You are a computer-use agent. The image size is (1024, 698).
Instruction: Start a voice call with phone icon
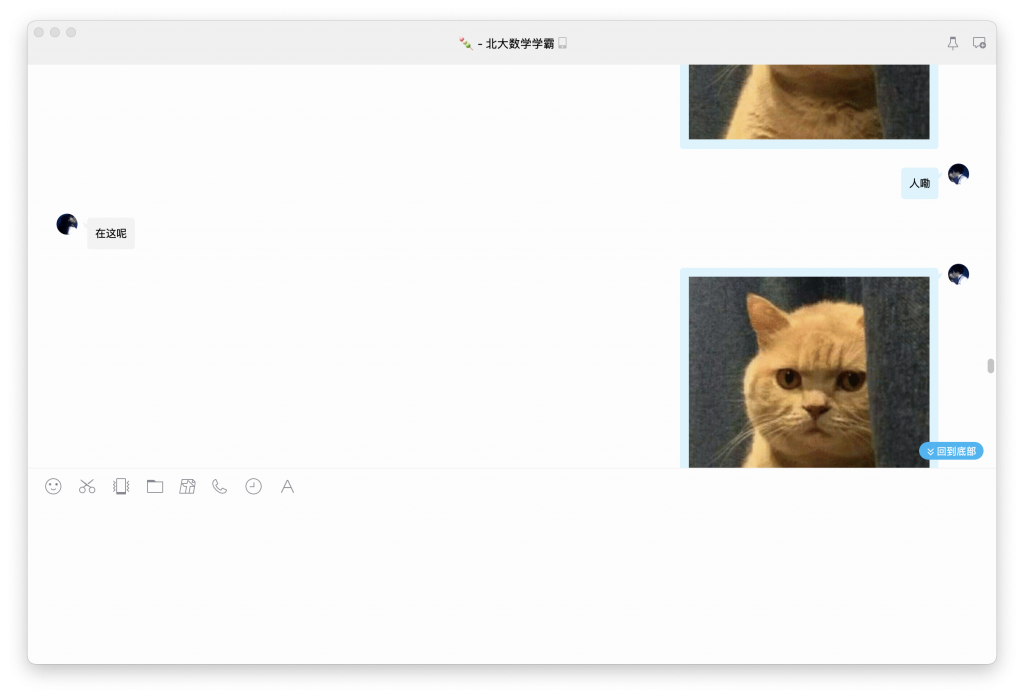pos(220,486)
